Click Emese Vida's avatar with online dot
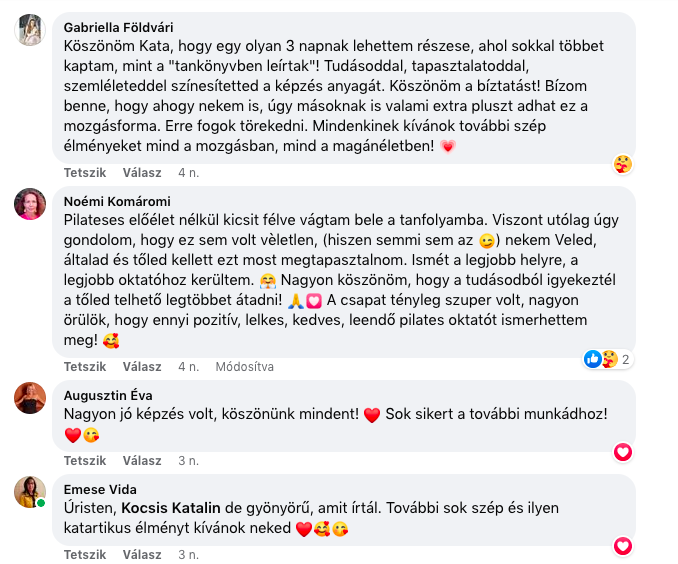The image size is (678, 564). [30, 492]
